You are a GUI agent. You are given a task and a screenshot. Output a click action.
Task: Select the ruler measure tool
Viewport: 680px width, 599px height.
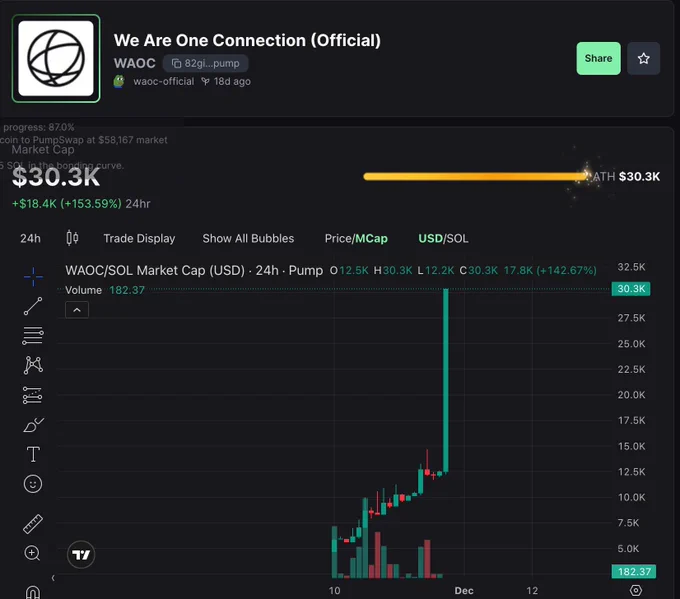(33, 524)
